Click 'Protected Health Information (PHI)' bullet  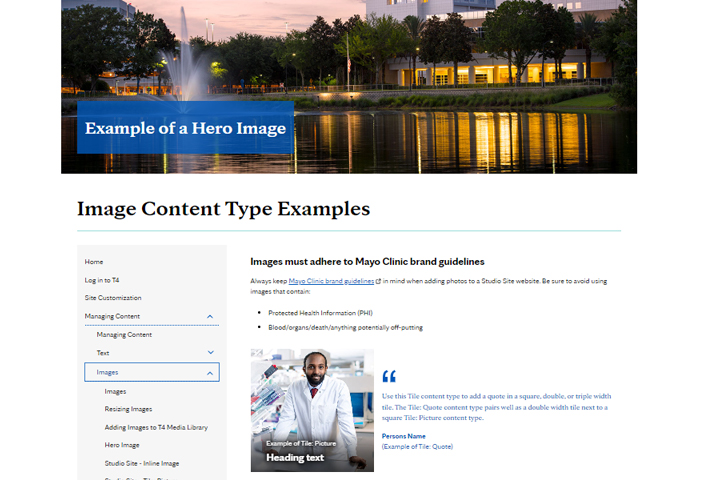pos(321,313)
